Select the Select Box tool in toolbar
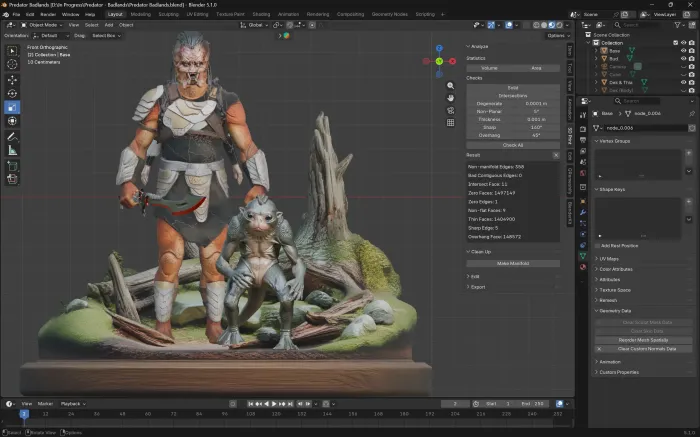The image size is (700, 437). click(12, 51)
